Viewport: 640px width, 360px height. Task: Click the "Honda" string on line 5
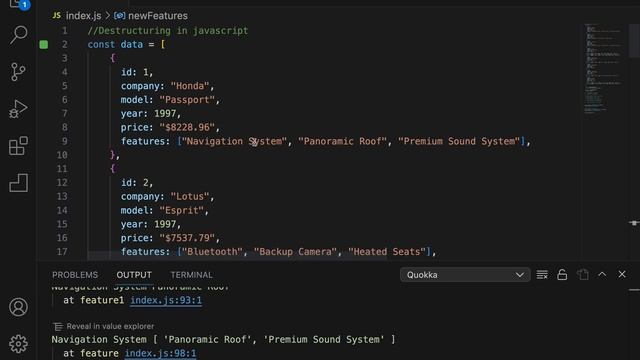coord(190,86)
